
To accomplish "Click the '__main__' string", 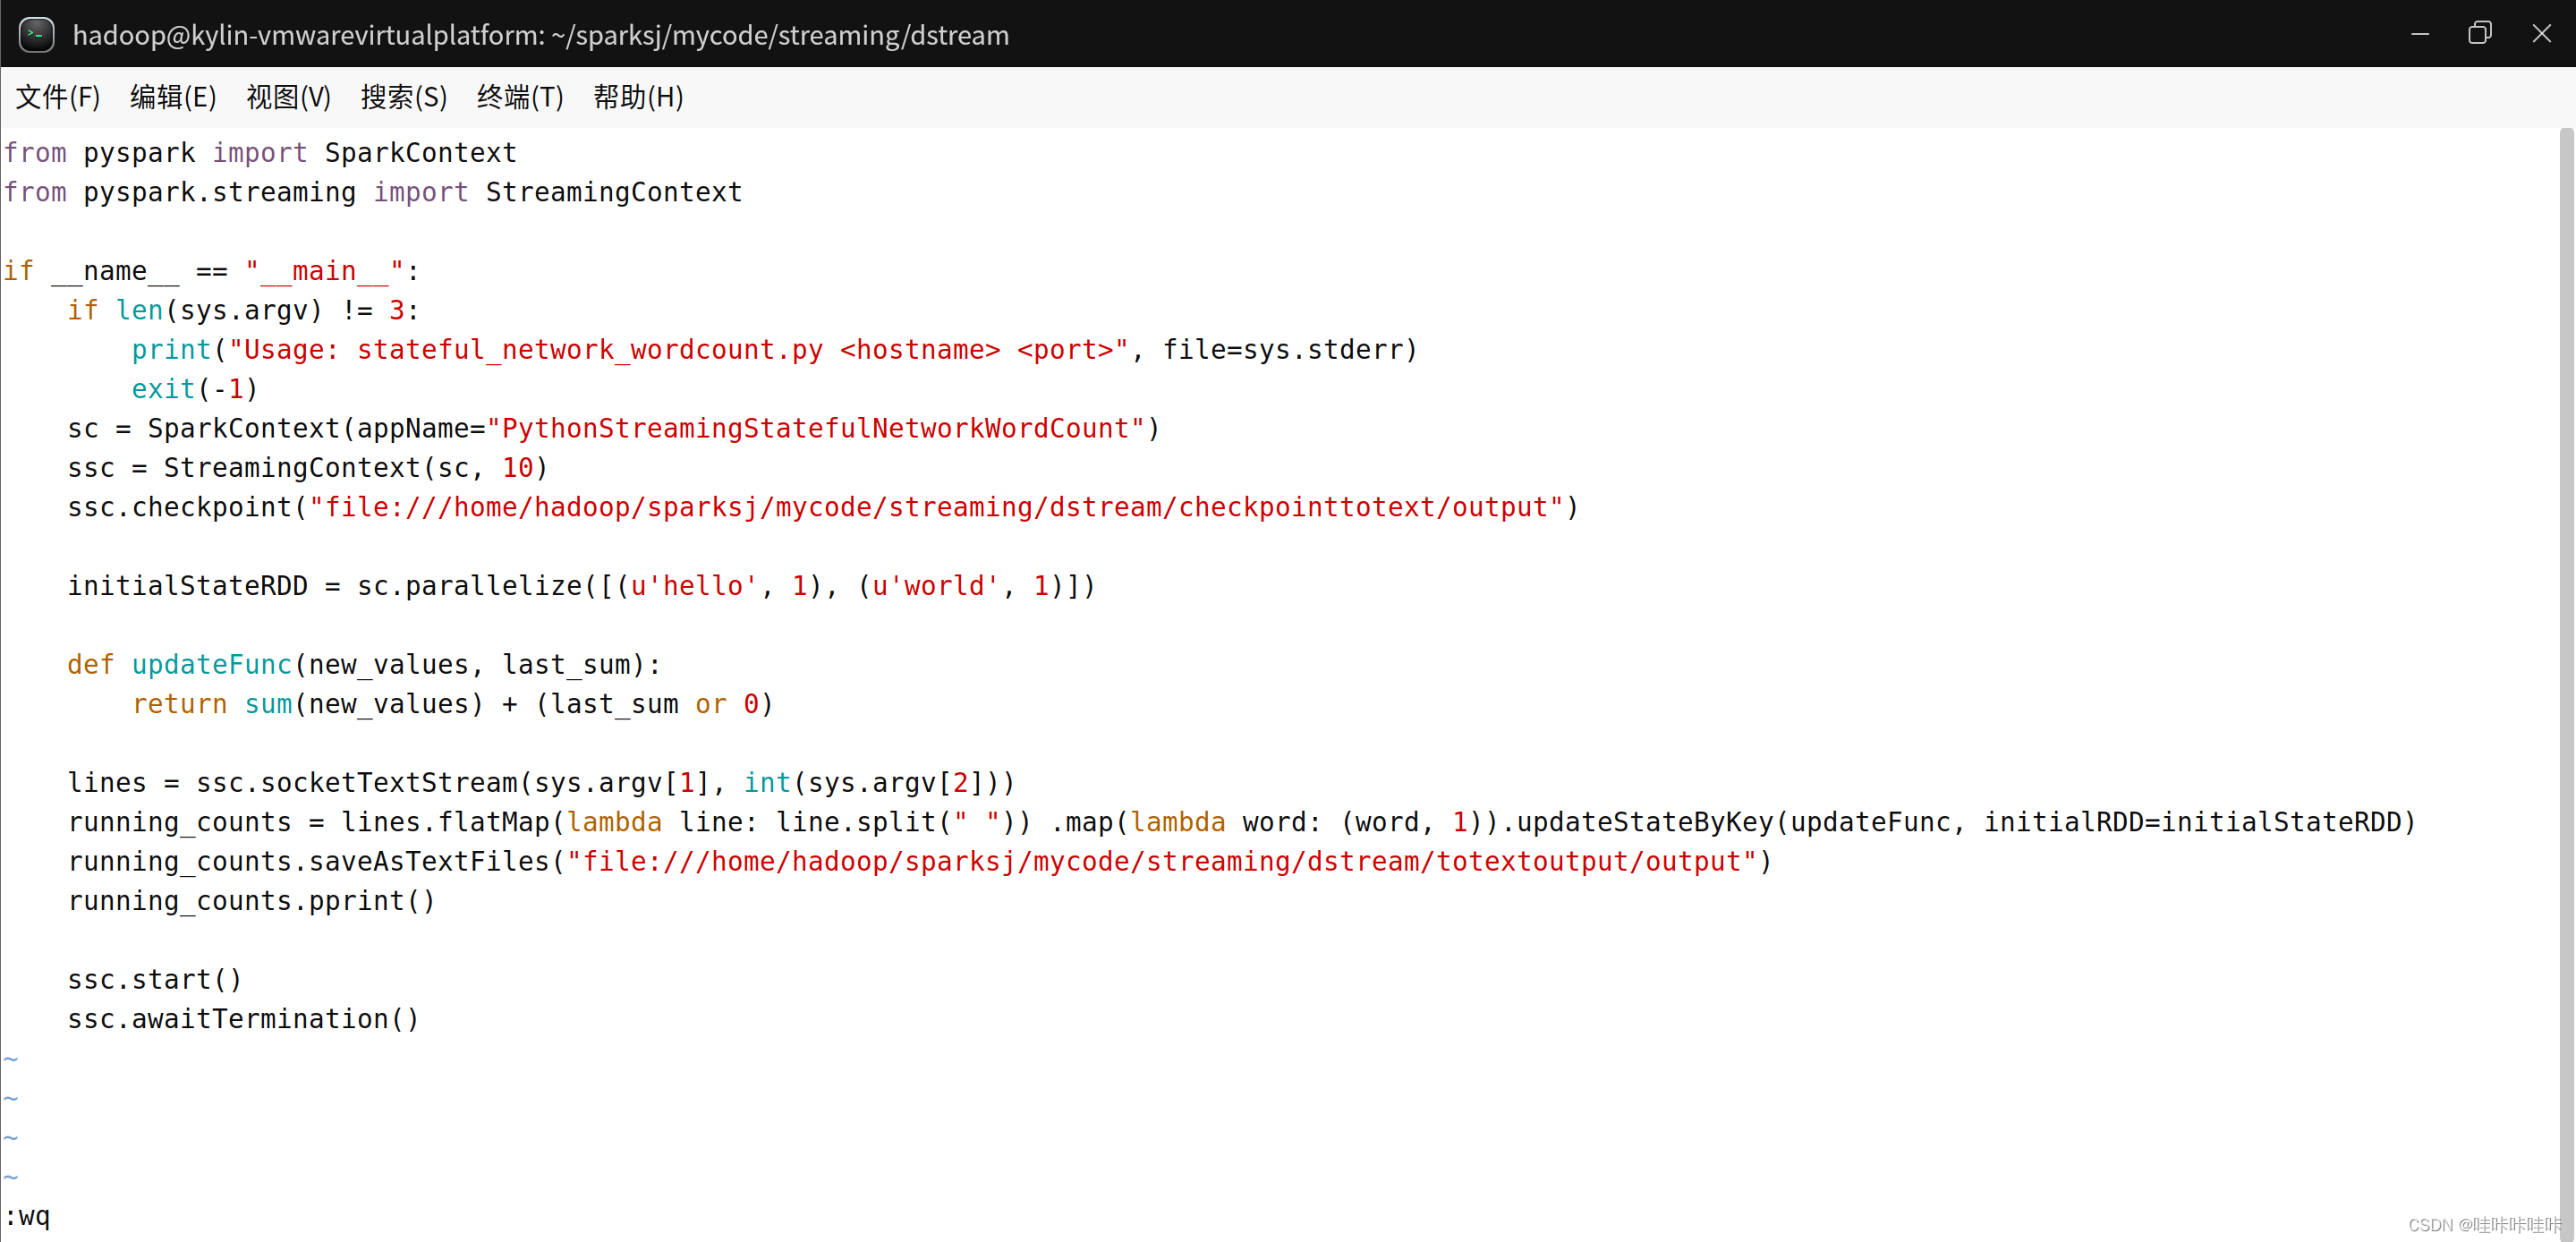I will pyautogui.click(x=324, y=271).
